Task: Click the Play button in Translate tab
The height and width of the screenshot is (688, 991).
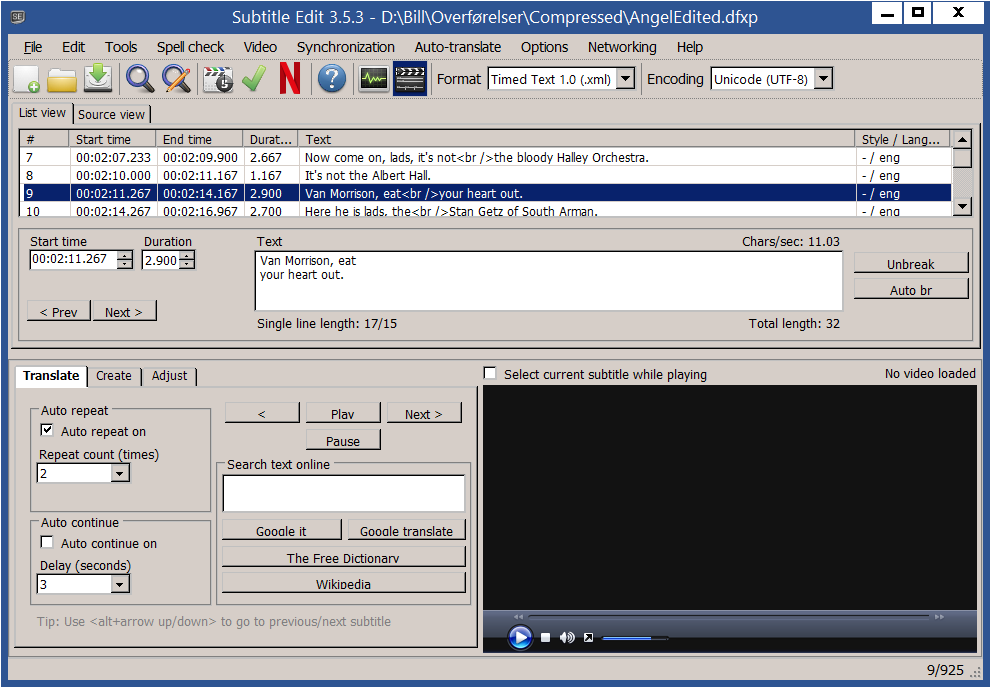Action: [343, 413]
